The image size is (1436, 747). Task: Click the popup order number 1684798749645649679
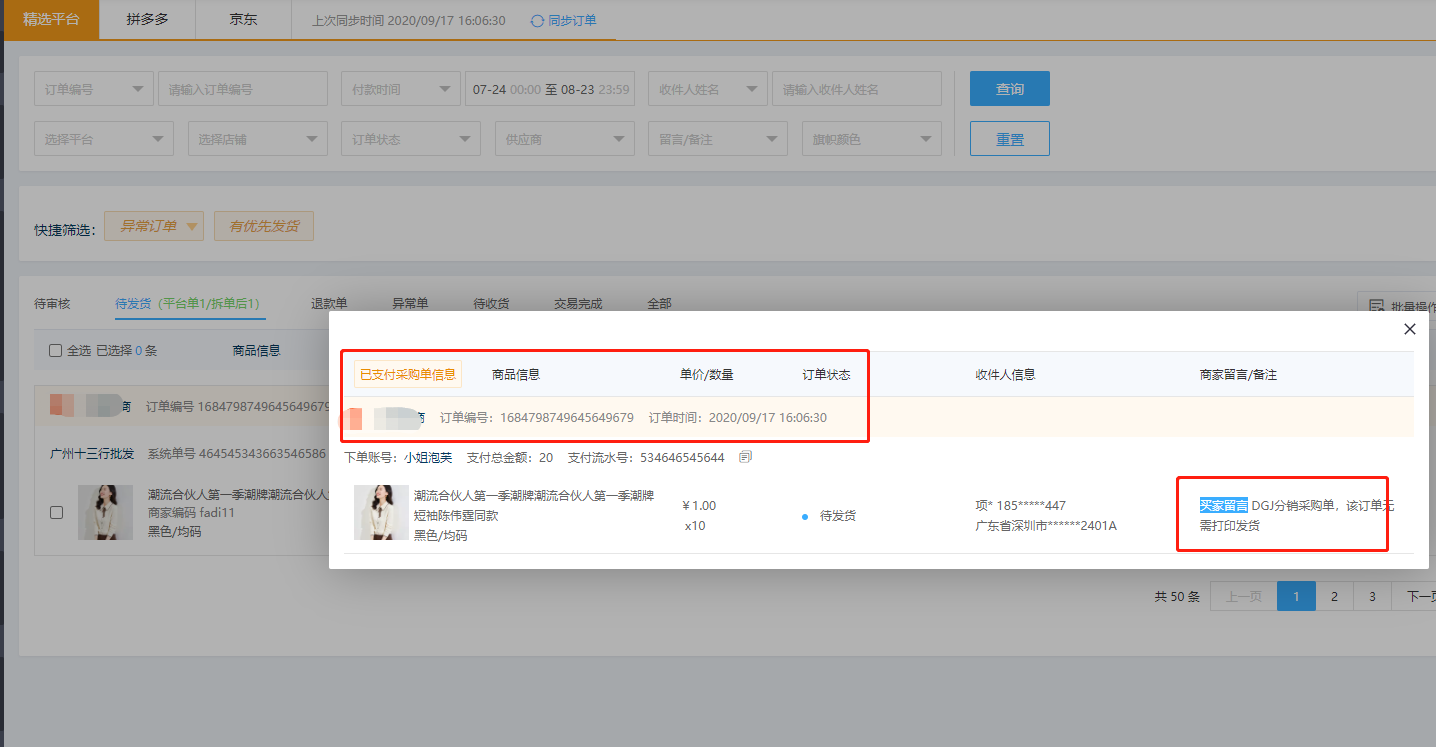(x=567, y=417)
